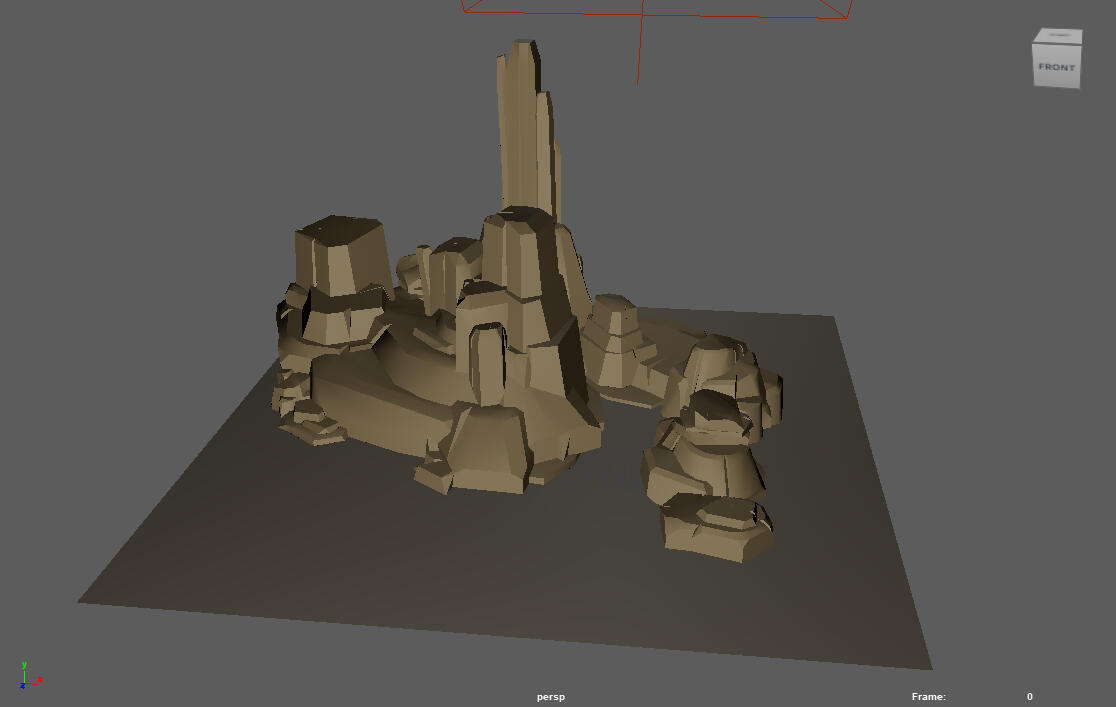Click the top-front edge of the ViewCube

click(x=1055, y=43)
